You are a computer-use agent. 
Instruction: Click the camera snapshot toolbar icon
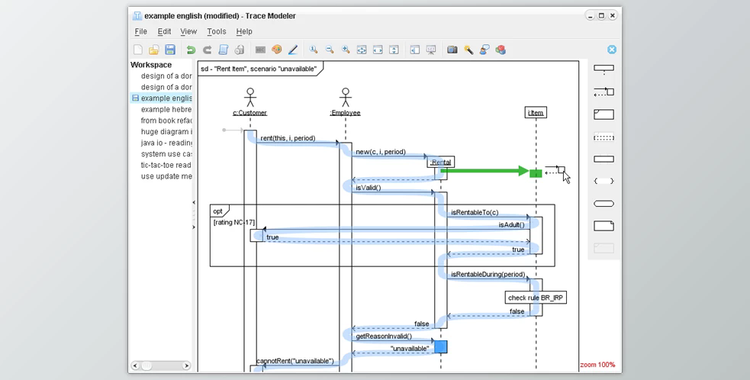point(452,50)
